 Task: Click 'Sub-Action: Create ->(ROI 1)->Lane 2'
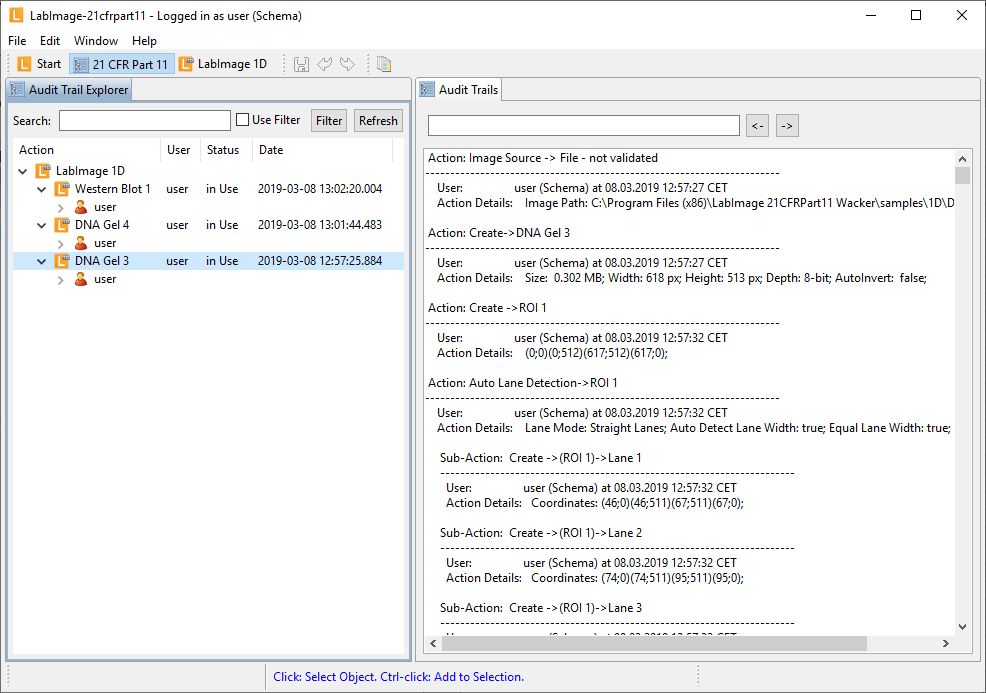coord(541,533)
